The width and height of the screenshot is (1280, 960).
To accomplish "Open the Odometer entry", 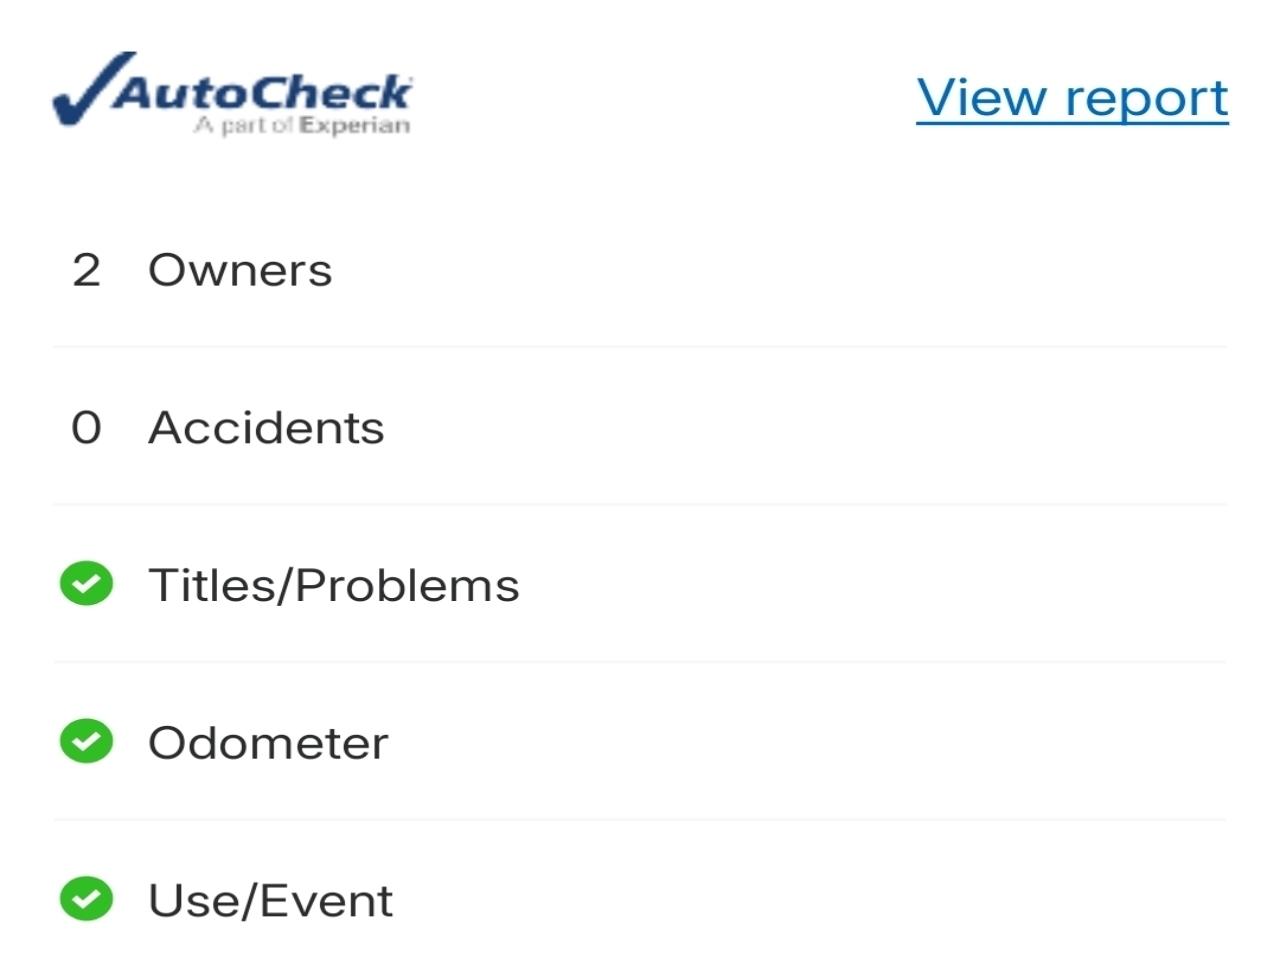I will click(x=268, y=743).
